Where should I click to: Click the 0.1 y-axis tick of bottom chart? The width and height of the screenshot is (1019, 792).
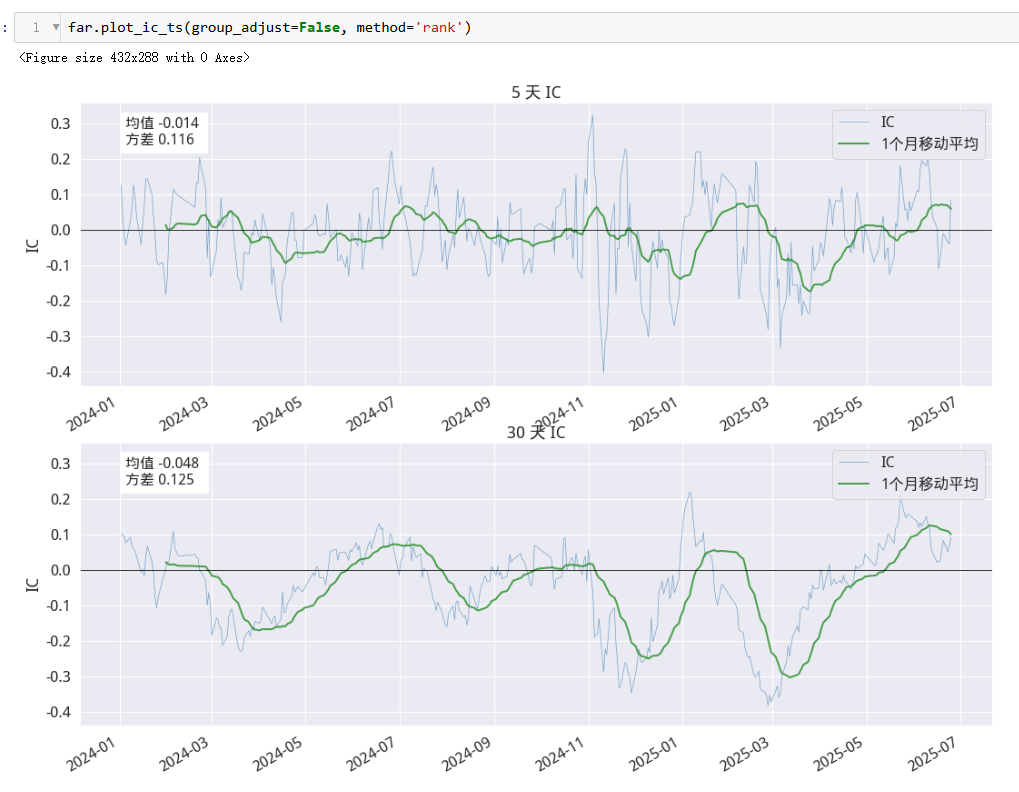click(x=60, y=535)
